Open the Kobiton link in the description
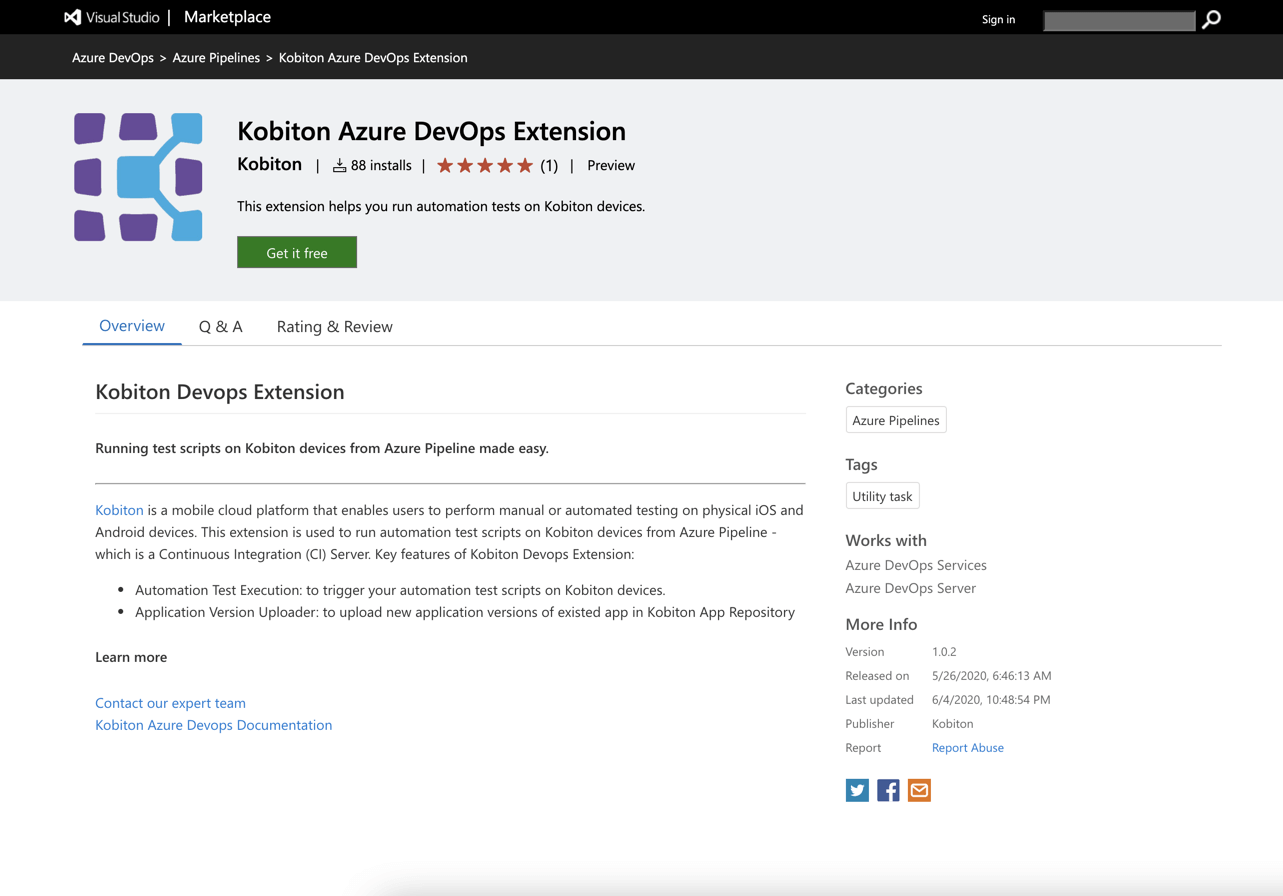 point(119,510)
